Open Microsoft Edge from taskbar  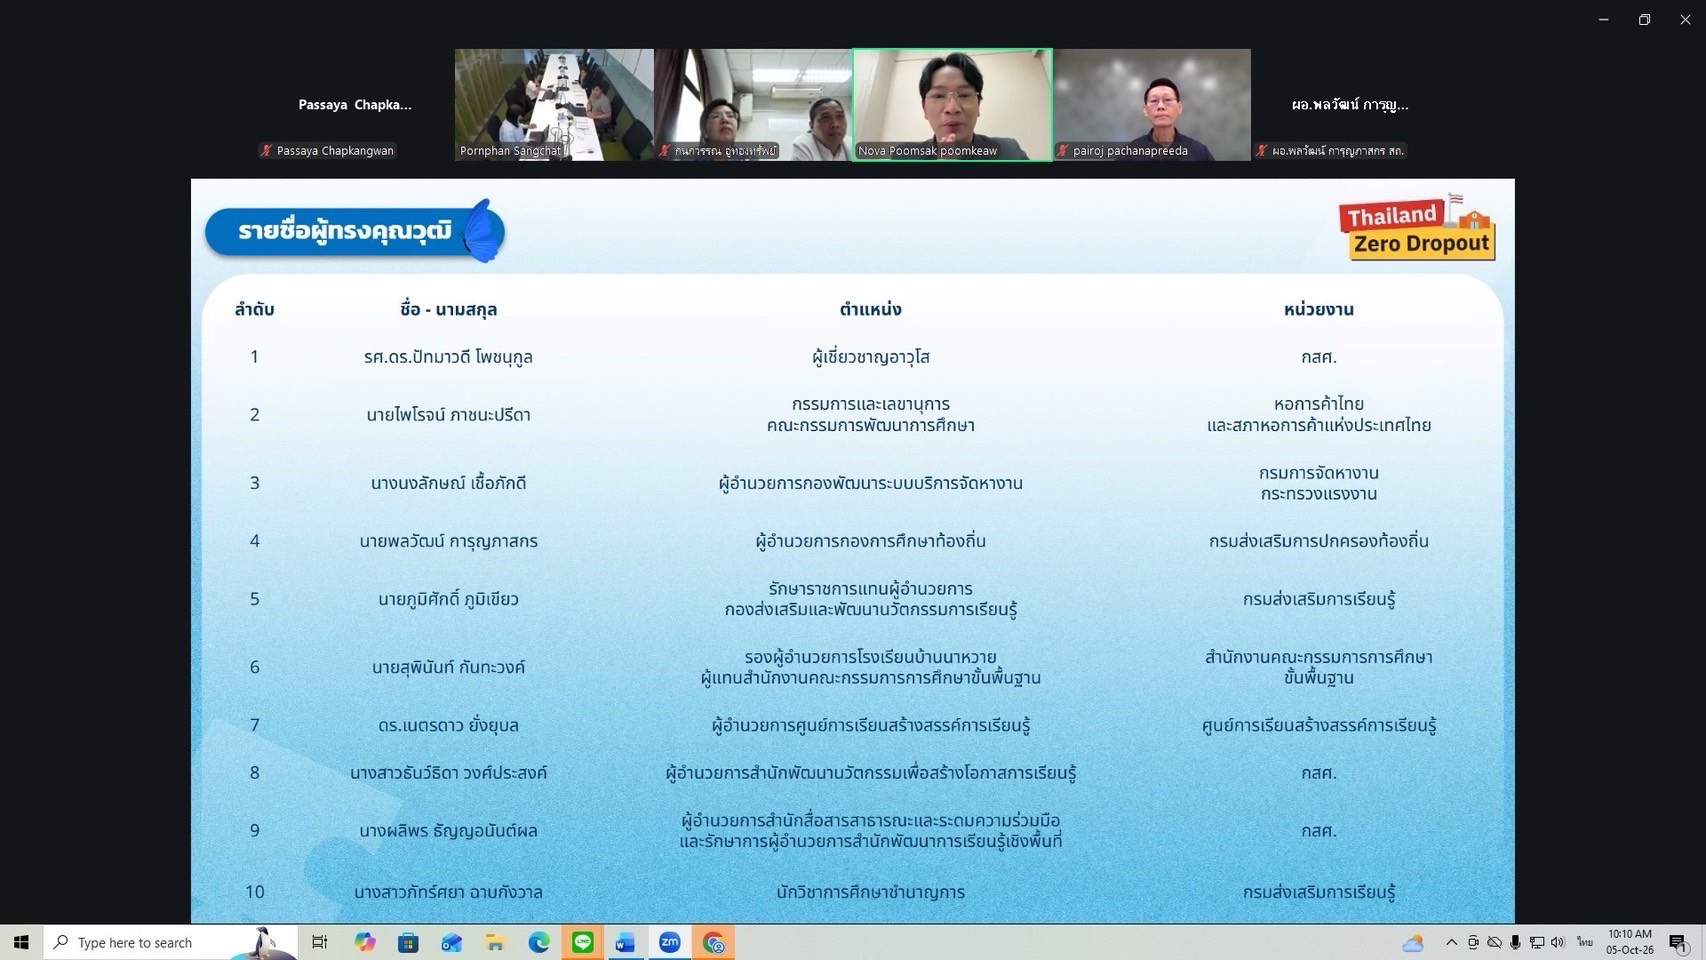(539, 942)
